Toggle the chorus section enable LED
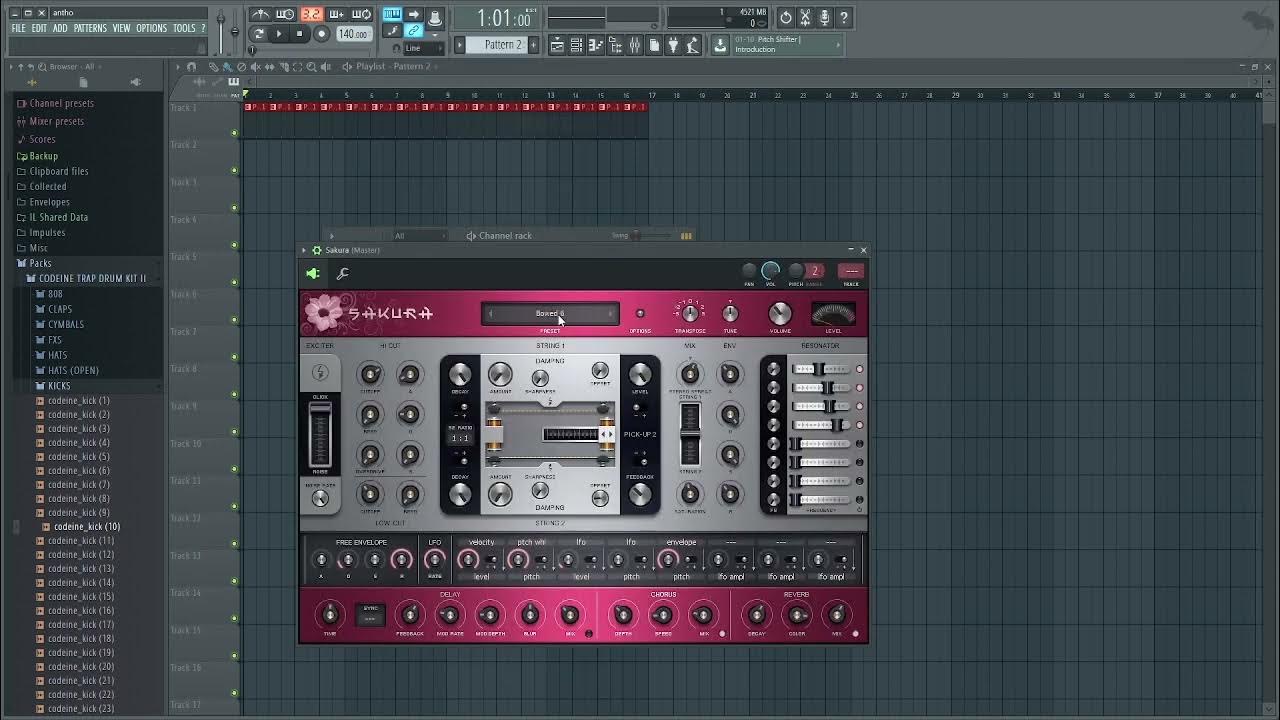Image resolution: width=1280 pixels, height=720 pixels. [x=722, y=634]
